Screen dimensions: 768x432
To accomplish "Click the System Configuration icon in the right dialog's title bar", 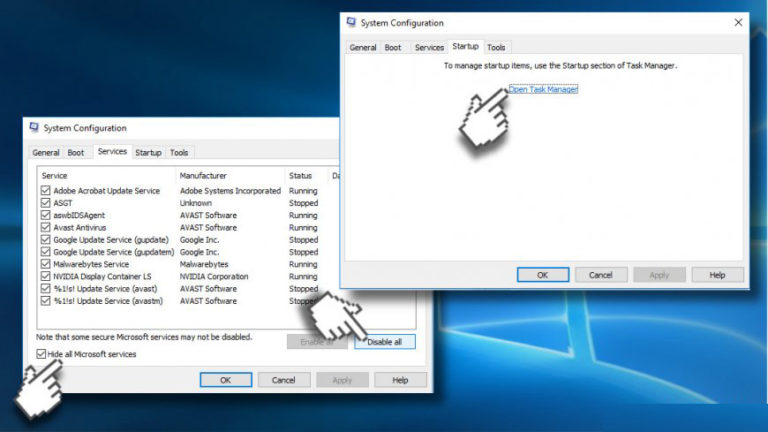I will (x=351, y=23).
